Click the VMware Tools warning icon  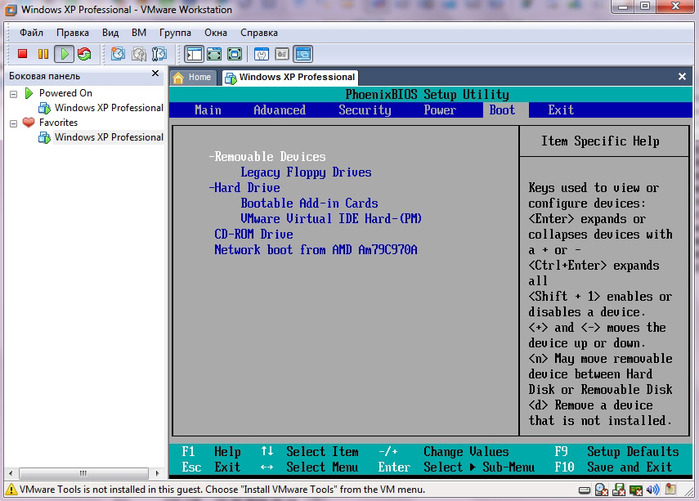tap(11, 489)
